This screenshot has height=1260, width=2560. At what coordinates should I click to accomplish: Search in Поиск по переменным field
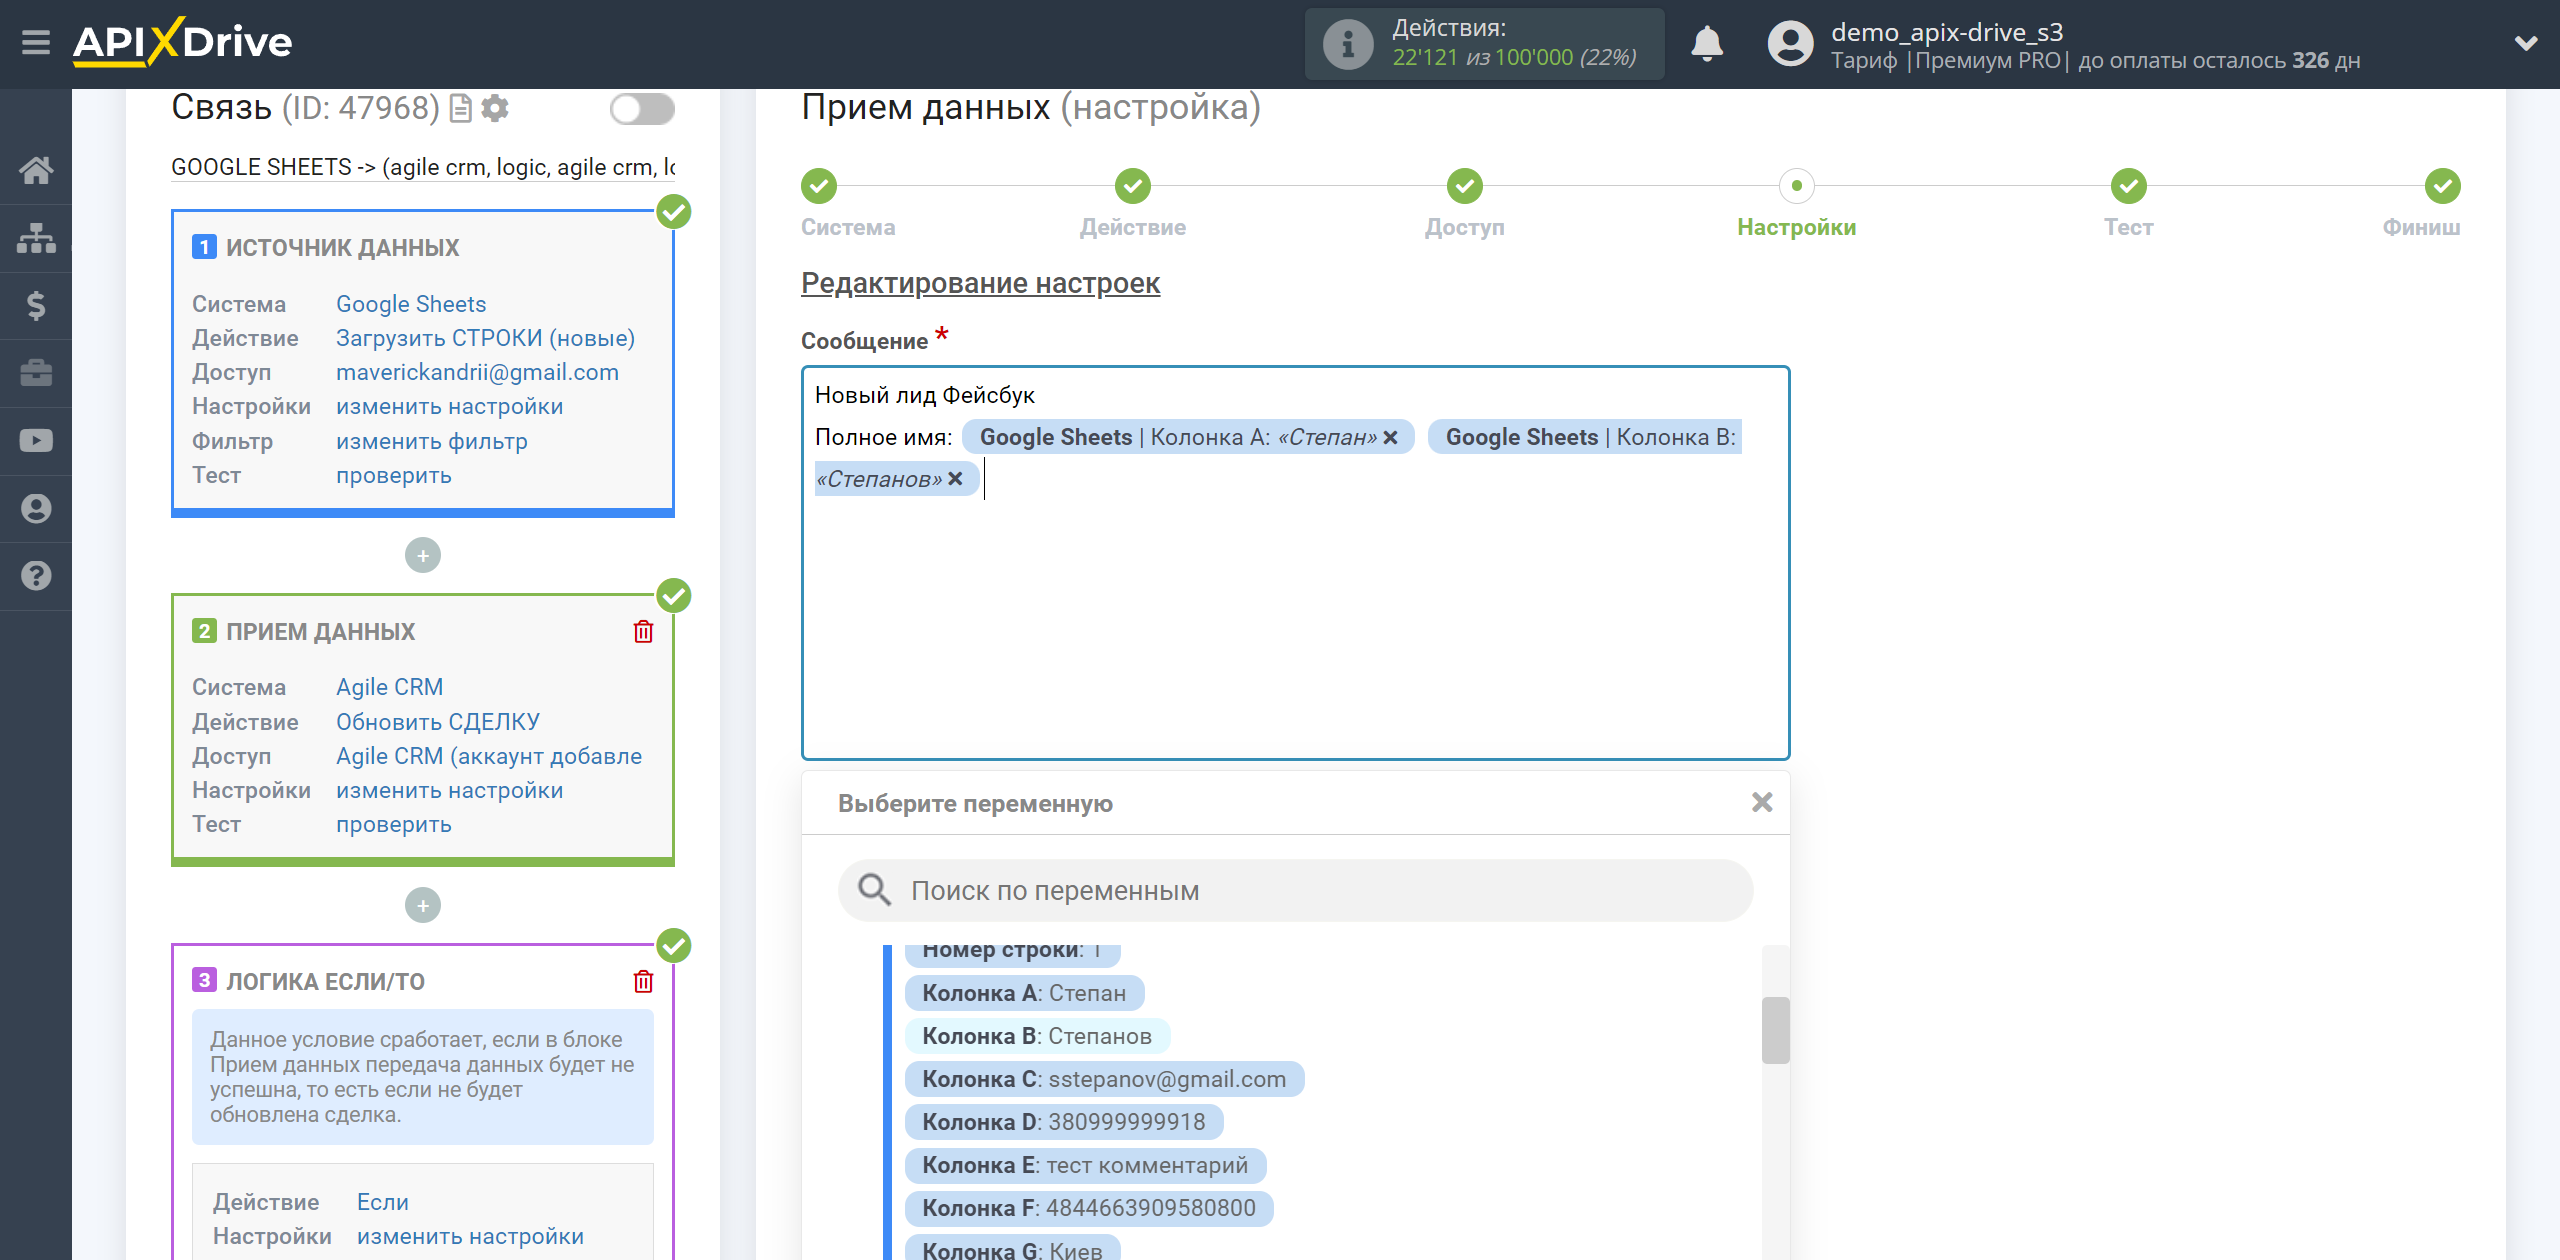click(1296, 890)
